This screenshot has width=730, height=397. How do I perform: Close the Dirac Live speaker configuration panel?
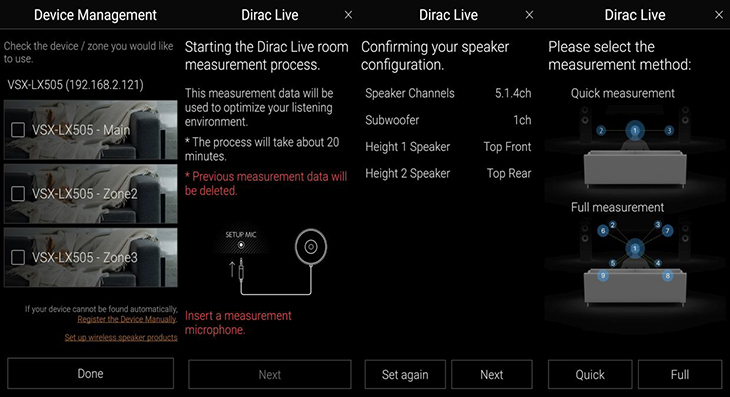(x=529, y=15)
